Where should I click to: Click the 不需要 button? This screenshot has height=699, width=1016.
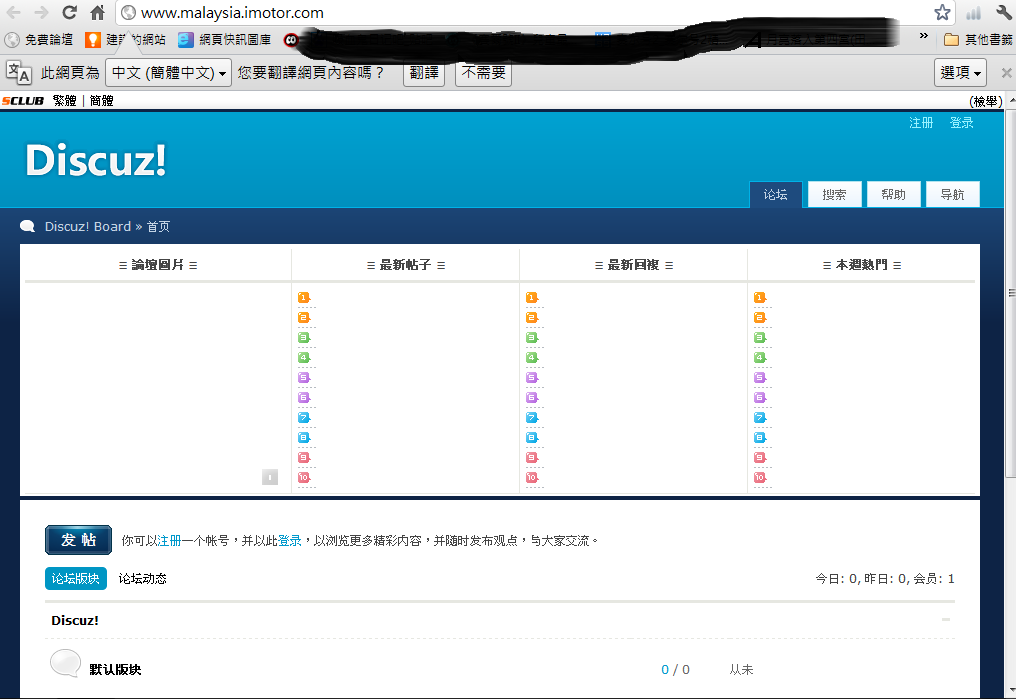pyautogui.click(x=484, y=73)
